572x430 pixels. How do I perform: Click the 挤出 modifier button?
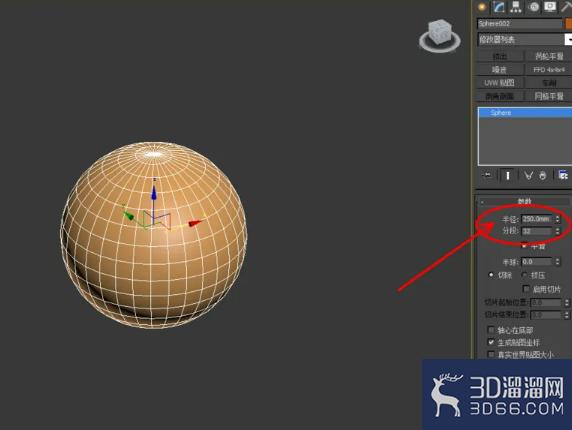(500, 56)
